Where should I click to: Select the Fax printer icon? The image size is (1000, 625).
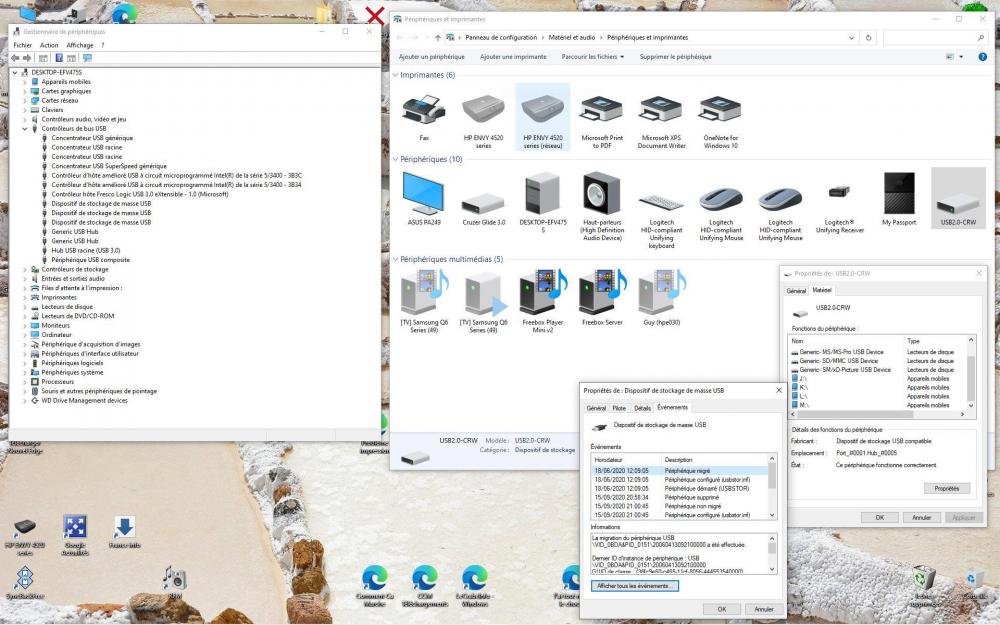[x=424, y=110]
